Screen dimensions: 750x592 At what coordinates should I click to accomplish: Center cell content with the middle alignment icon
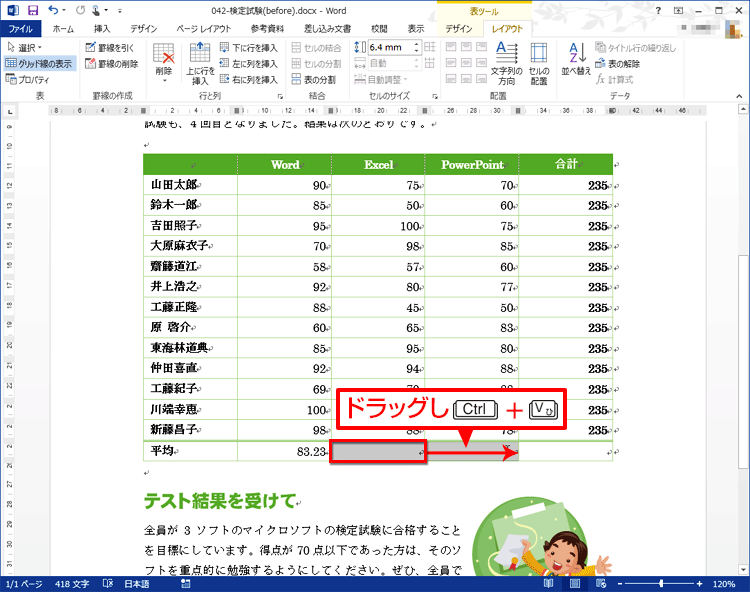click(x=466, y=63)
